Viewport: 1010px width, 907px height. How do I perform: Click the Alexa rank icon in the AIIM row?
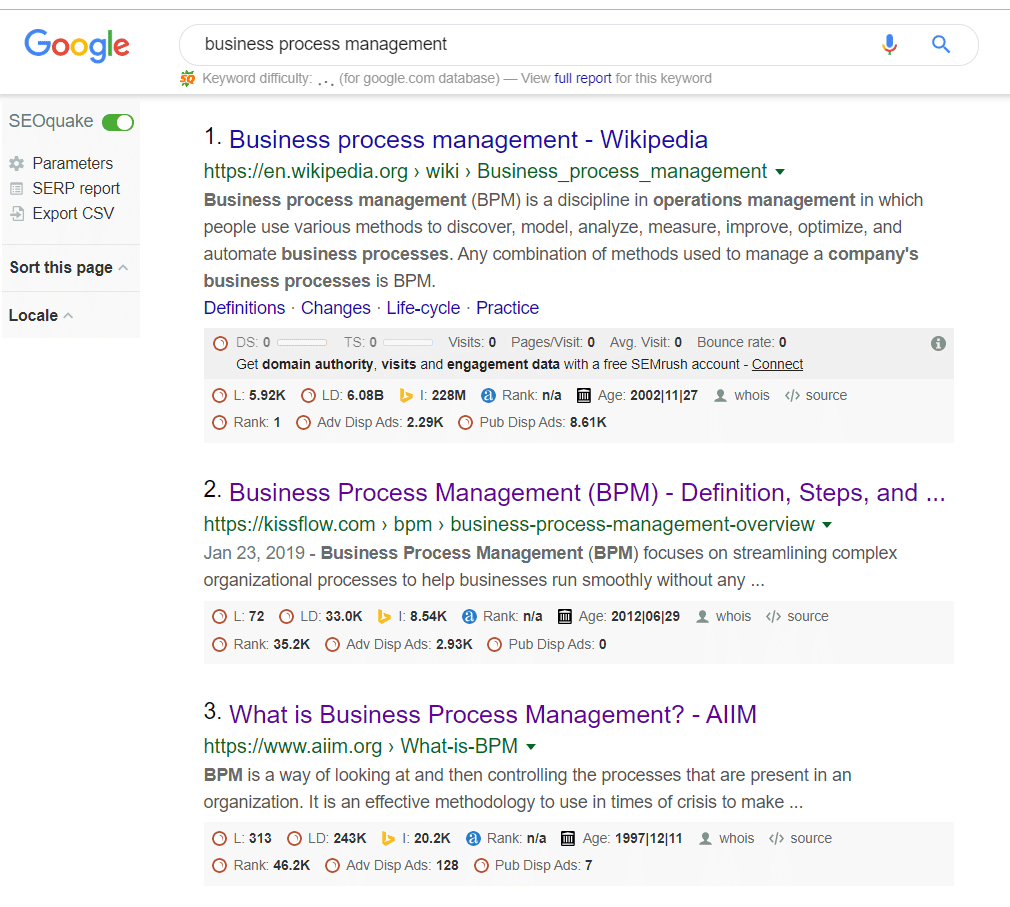(473, 839)
